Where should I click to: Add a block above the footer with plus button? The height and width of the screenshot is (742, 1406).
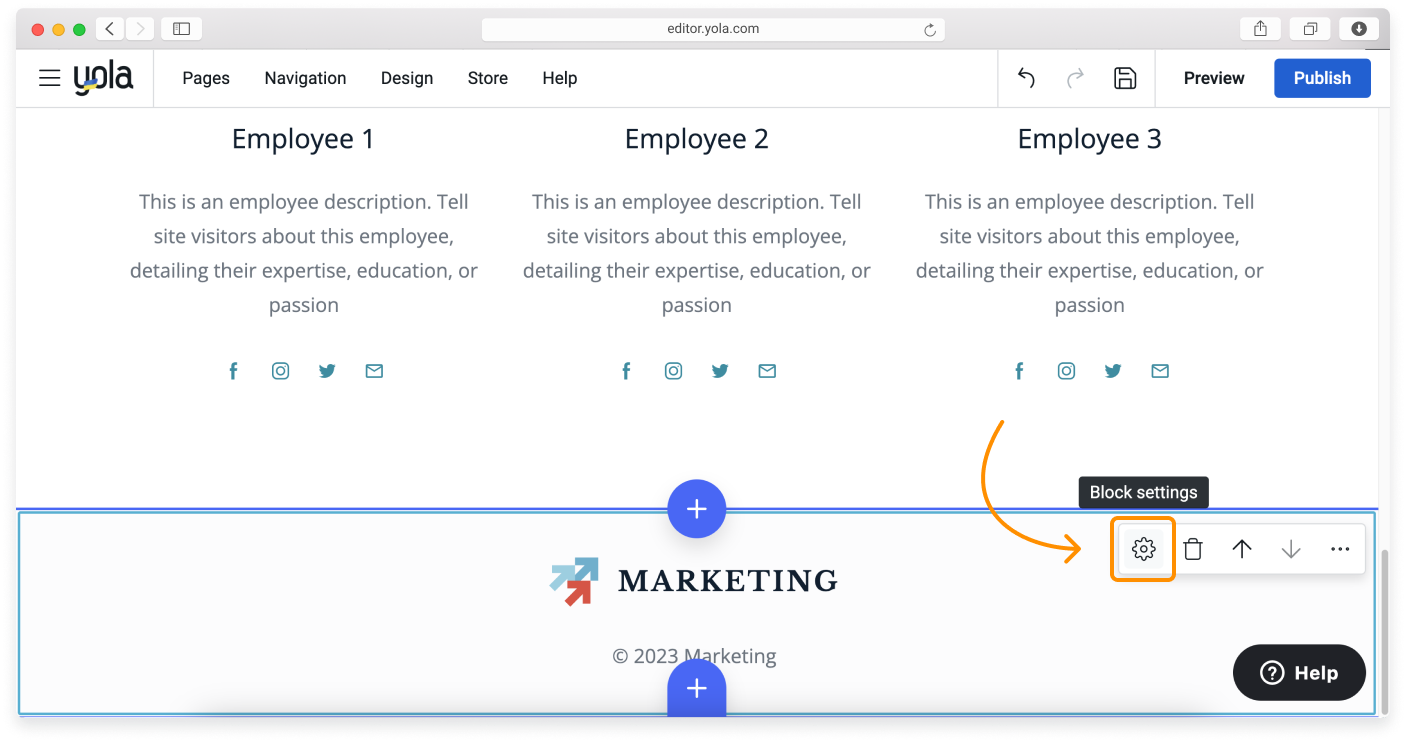tap(697, 509)
